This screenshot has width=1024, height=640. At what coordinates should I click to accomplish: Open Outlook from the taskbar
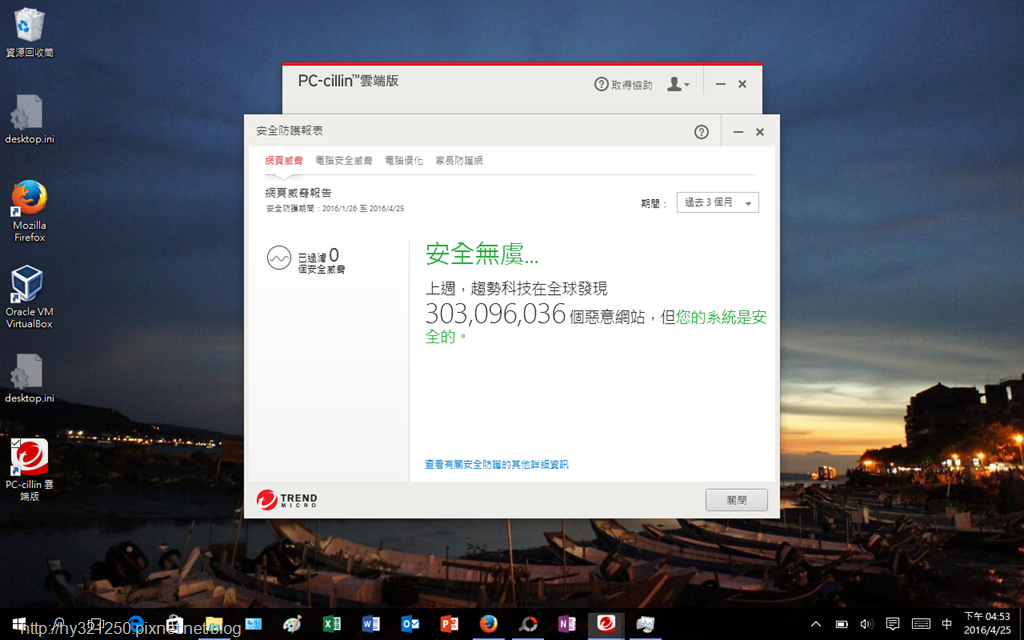pyautogui.click(x=409, y=624)
